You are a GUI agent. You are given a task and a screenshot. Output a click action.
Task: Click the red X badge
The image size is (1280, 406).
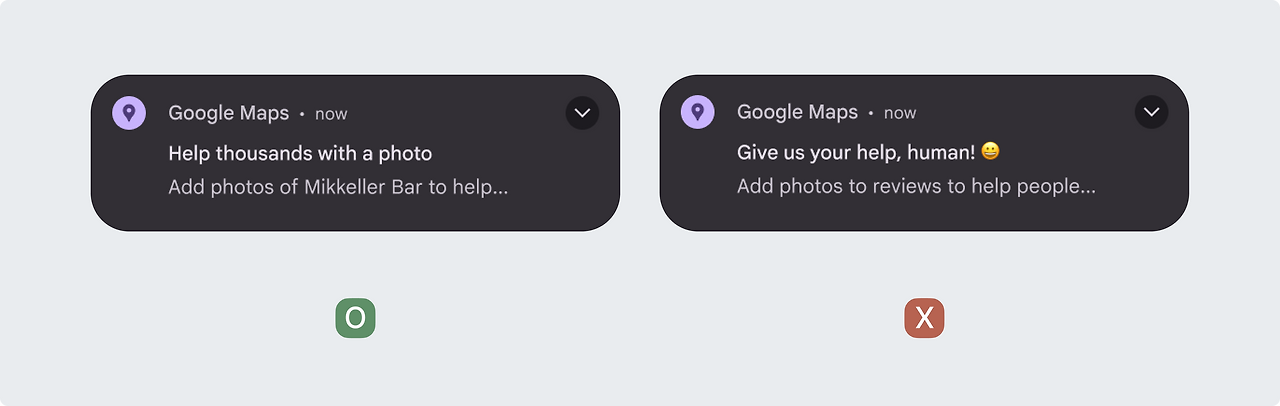pyautogui.click(x=924, y=318)
